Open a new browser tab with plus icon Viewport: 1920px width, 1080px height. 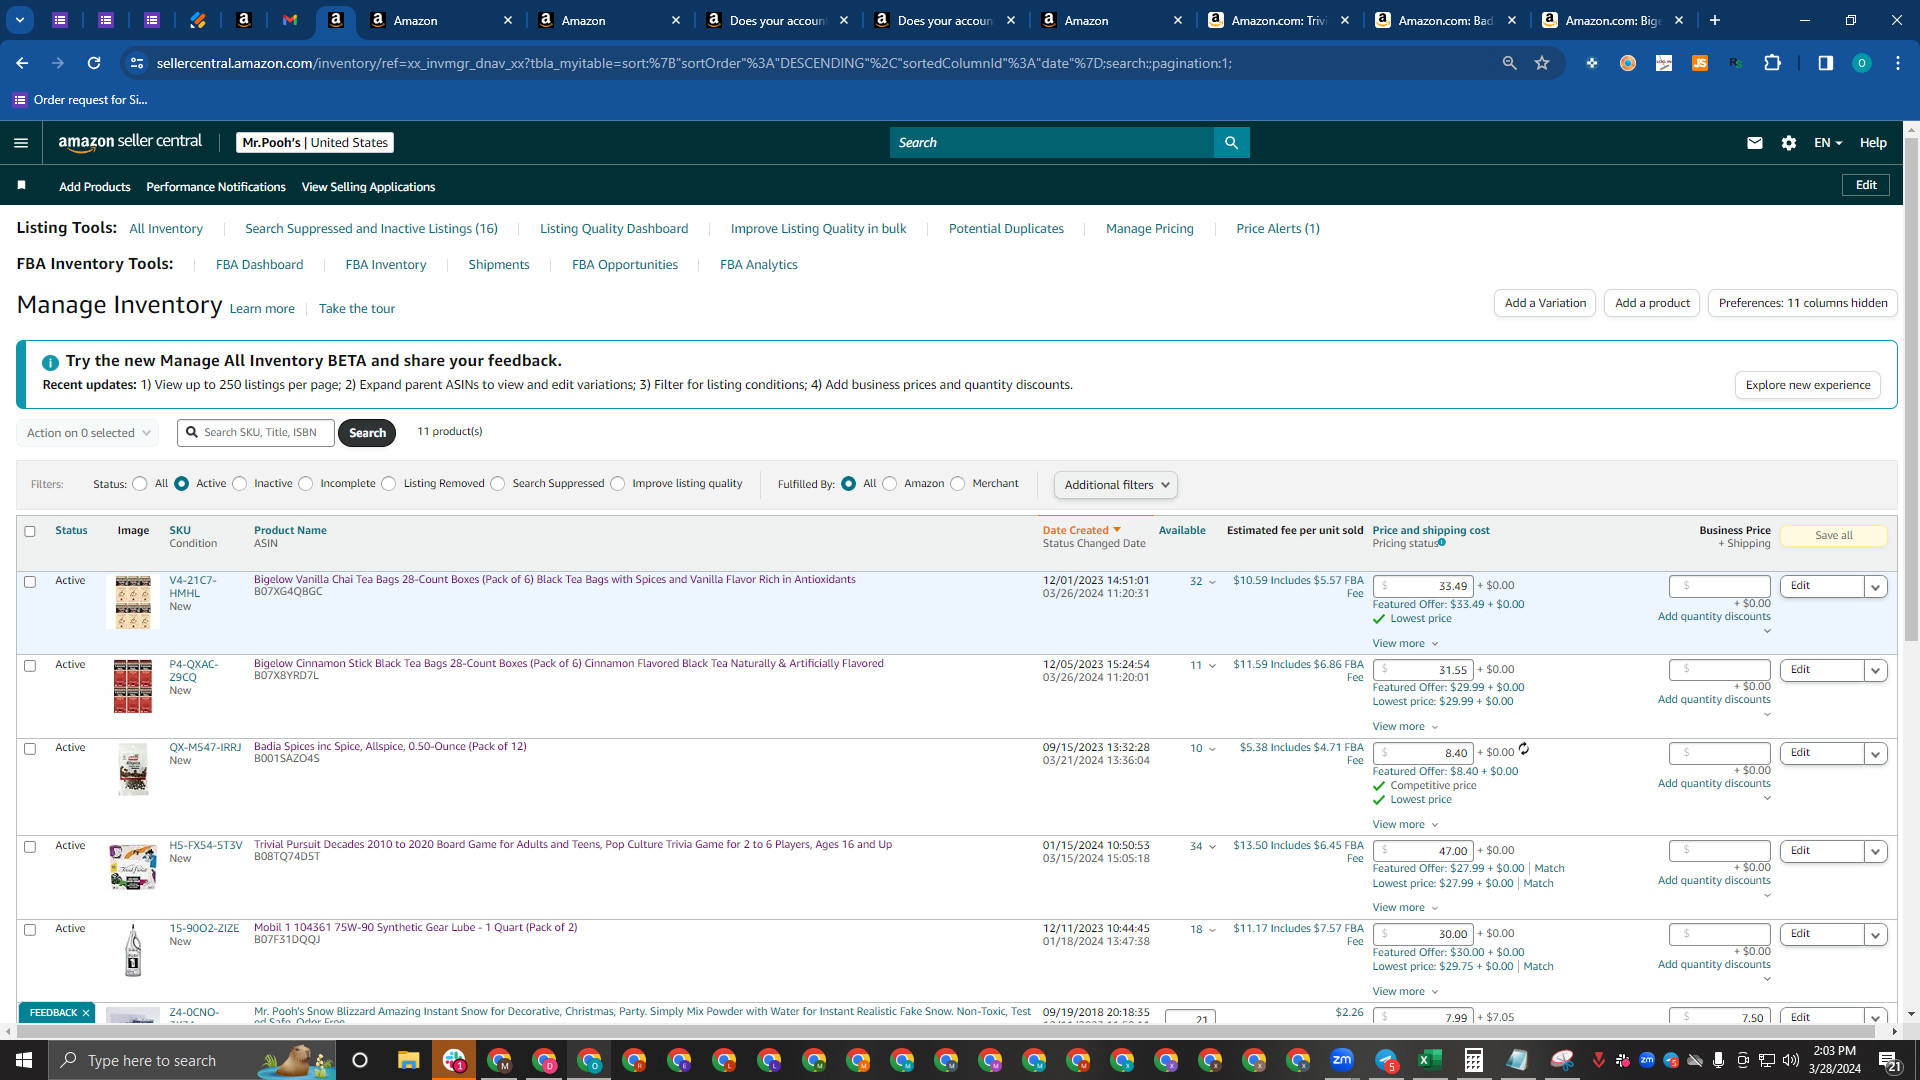click(1715, 20)
